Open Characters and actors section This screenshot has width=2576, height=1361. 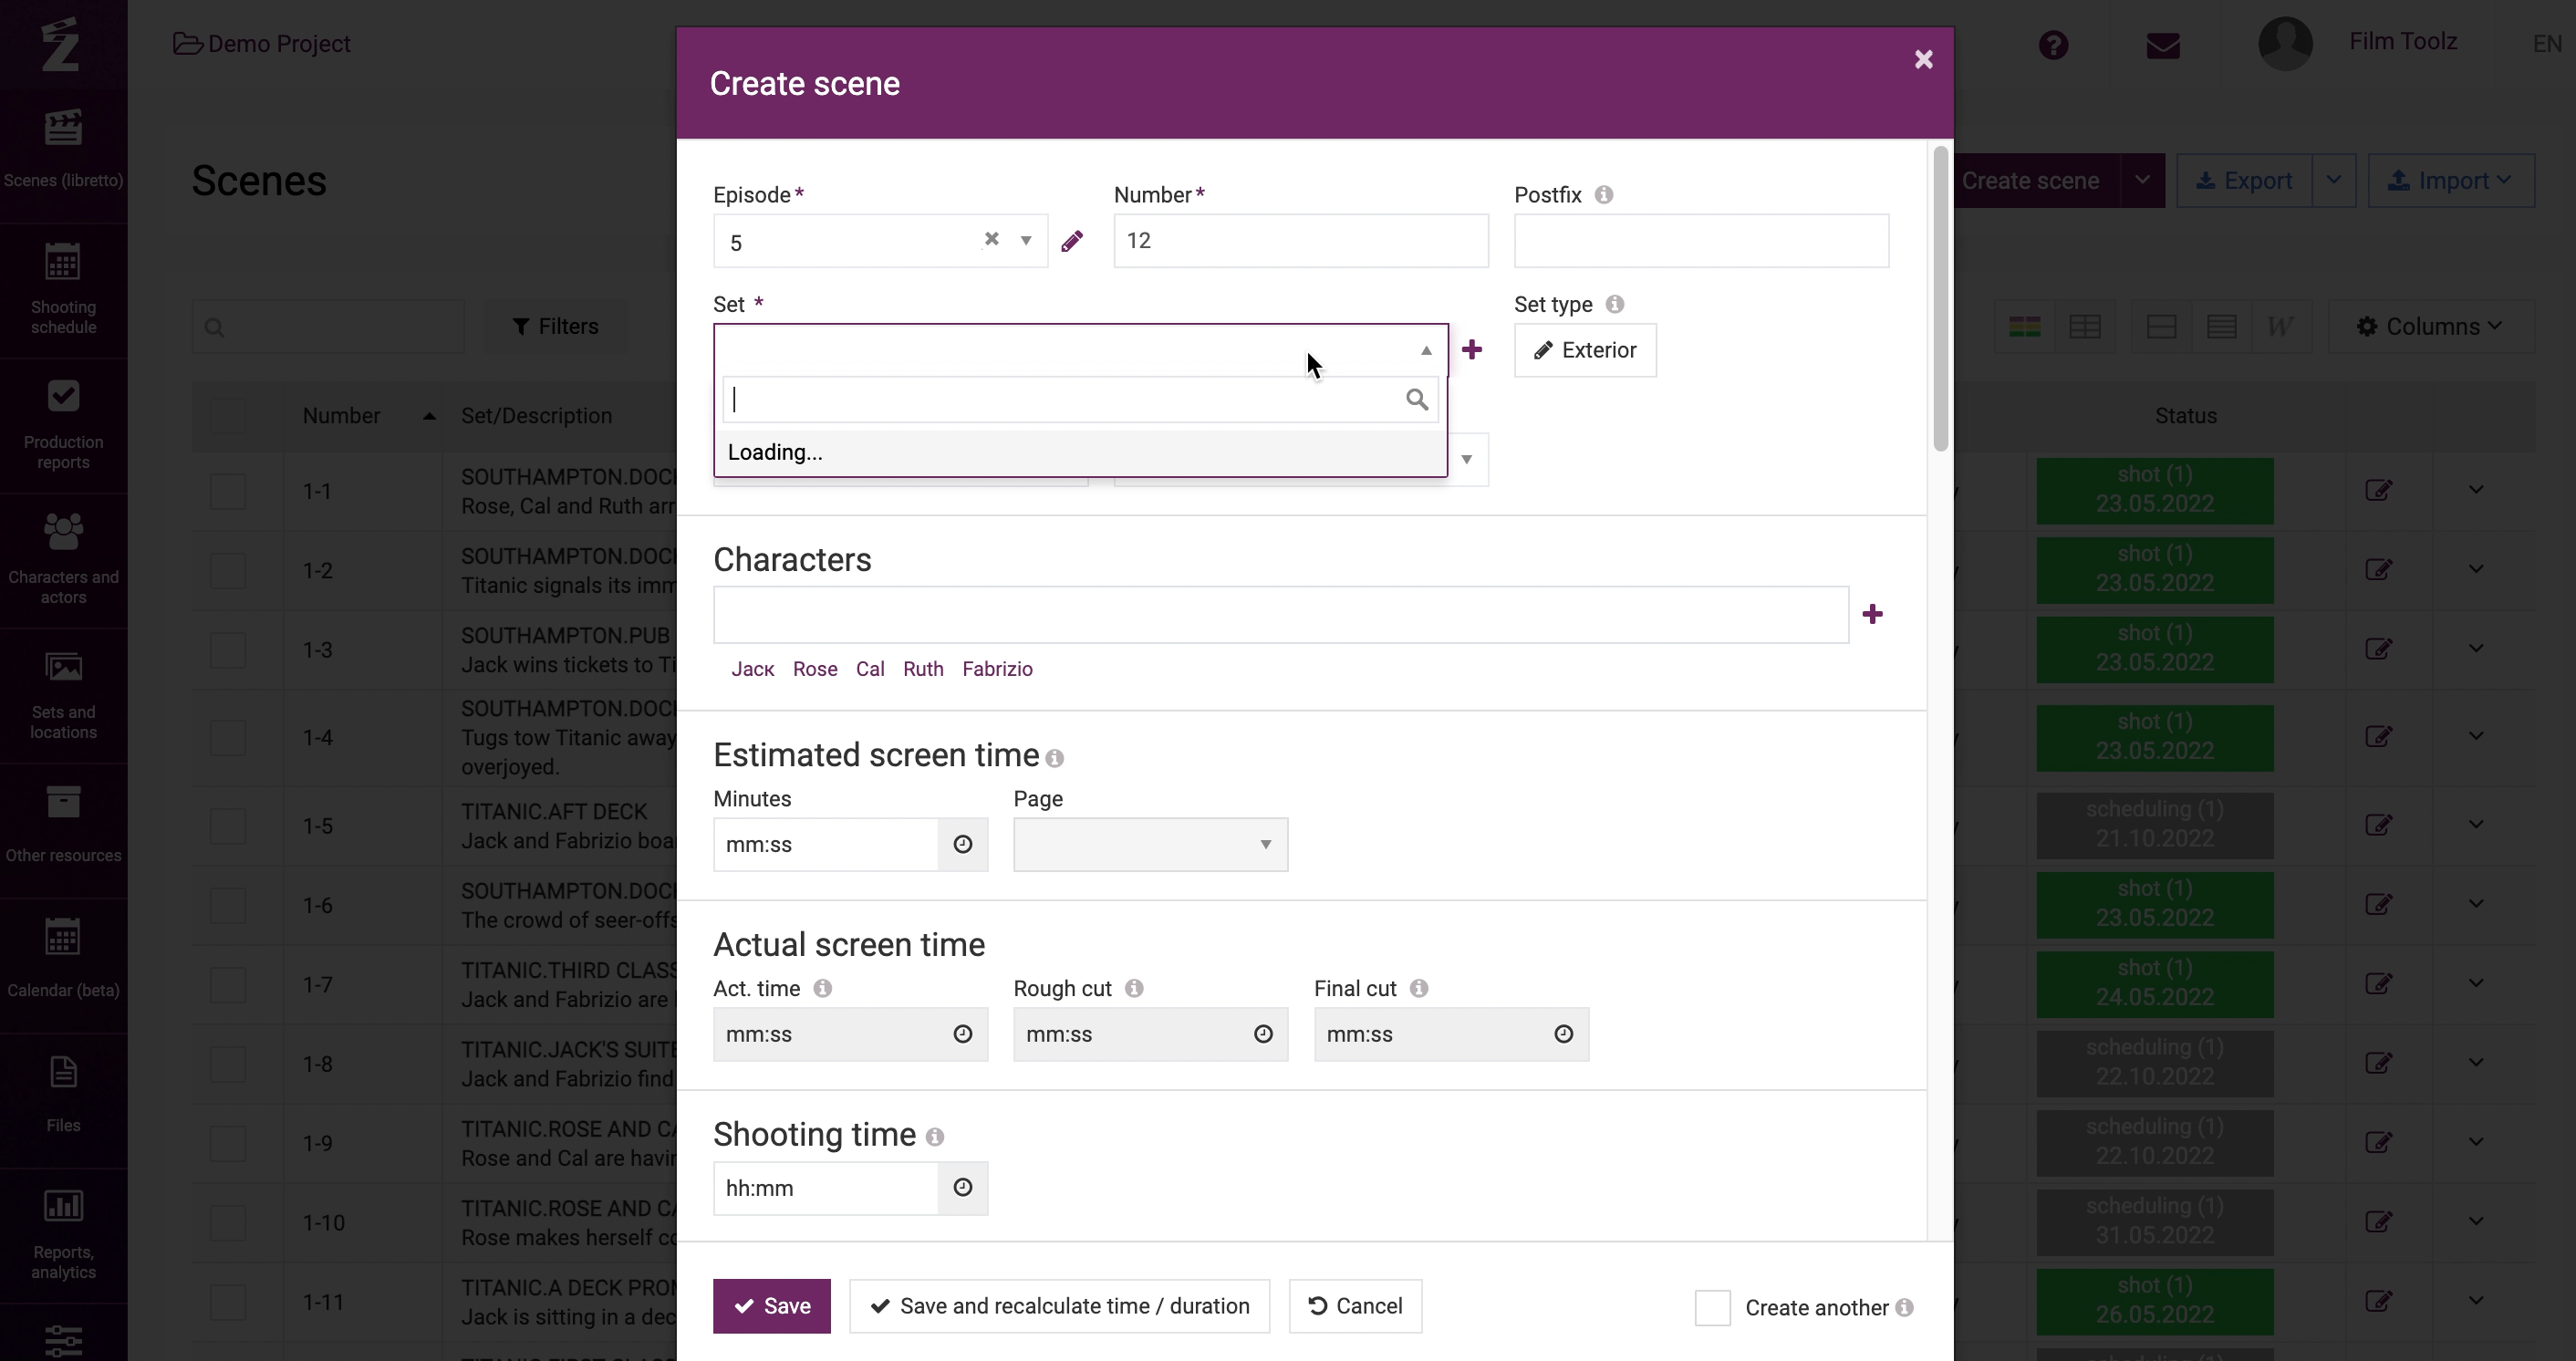pos(63,560)
